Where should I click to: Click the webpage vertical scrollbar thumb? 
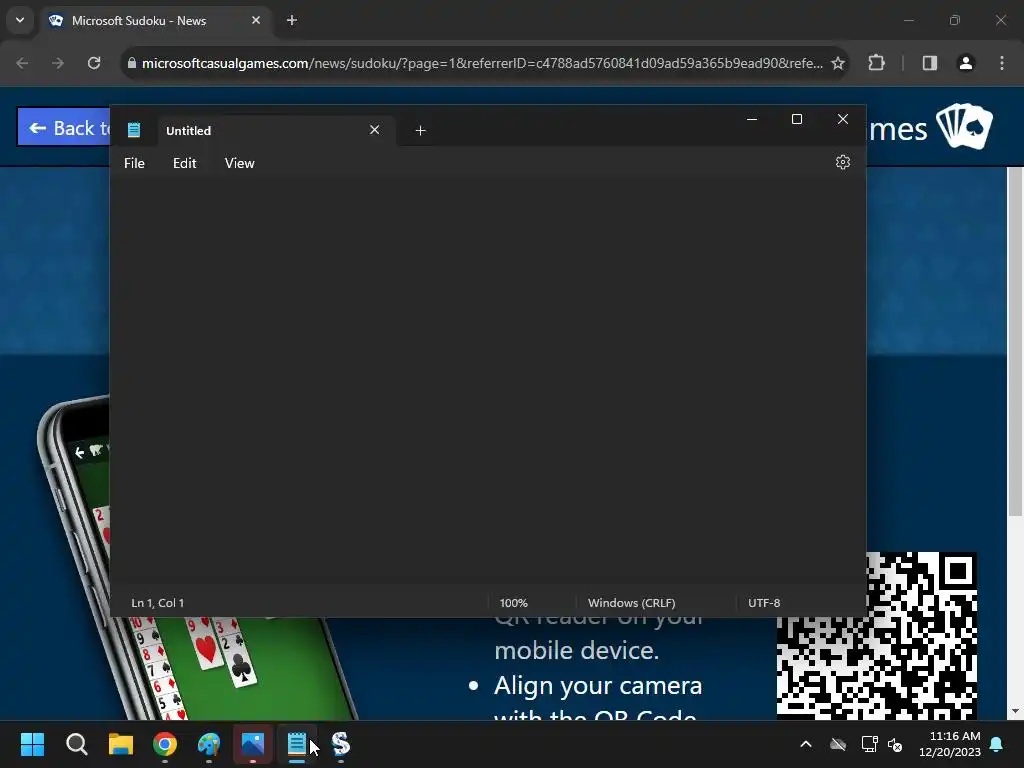click(x=1015, y=342)
